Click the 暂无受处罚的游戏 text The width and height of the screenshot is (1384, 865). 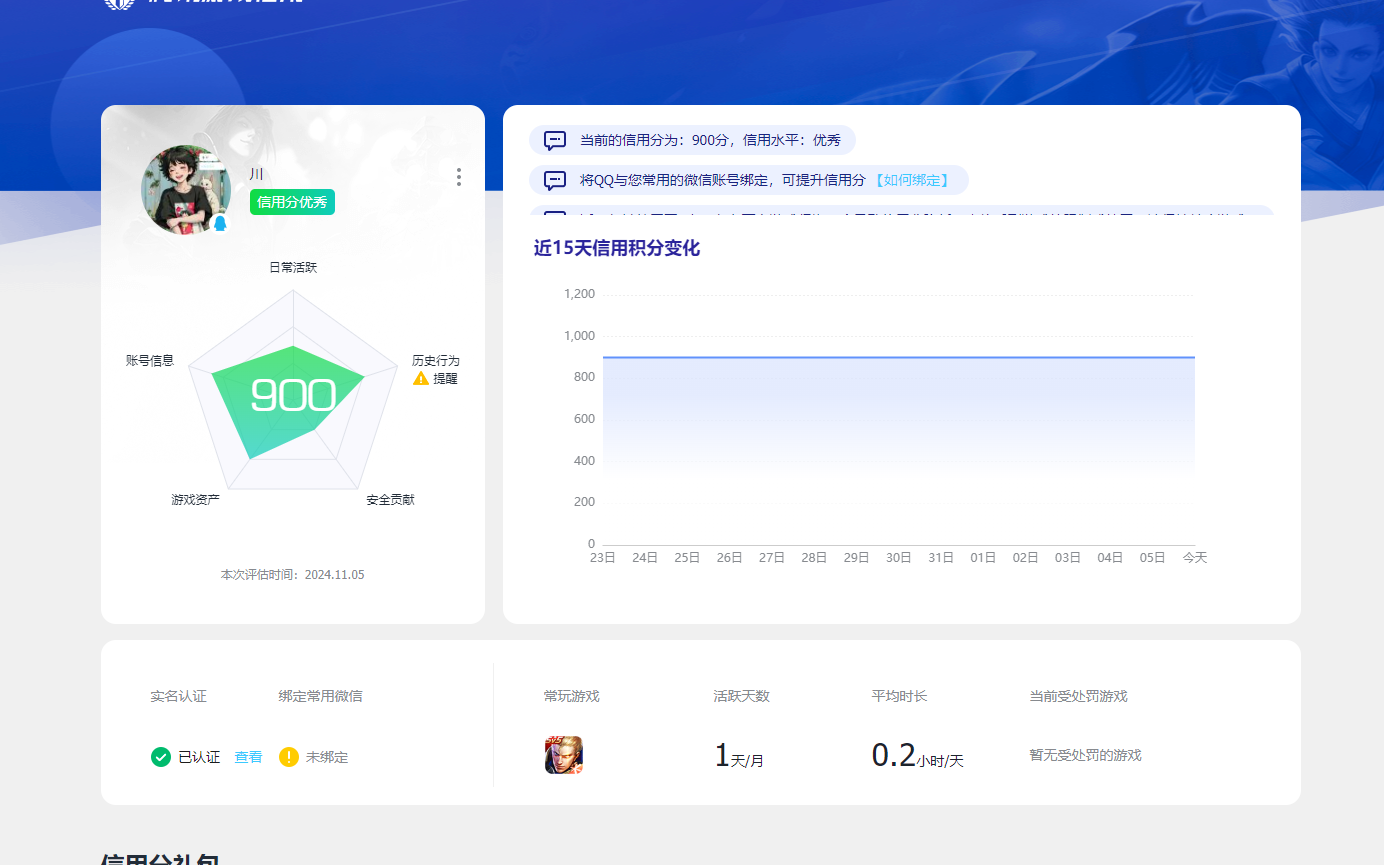pyautogui.click(x=1085, y=755)
